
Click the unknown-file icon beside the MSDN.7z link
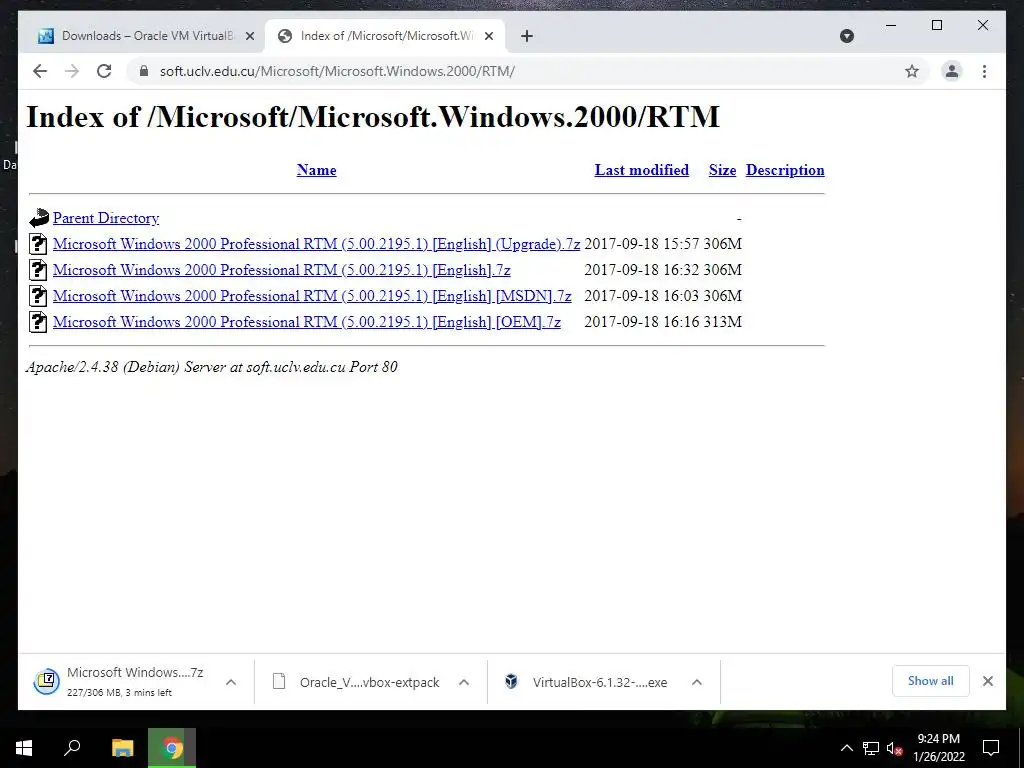click(39, 296)
